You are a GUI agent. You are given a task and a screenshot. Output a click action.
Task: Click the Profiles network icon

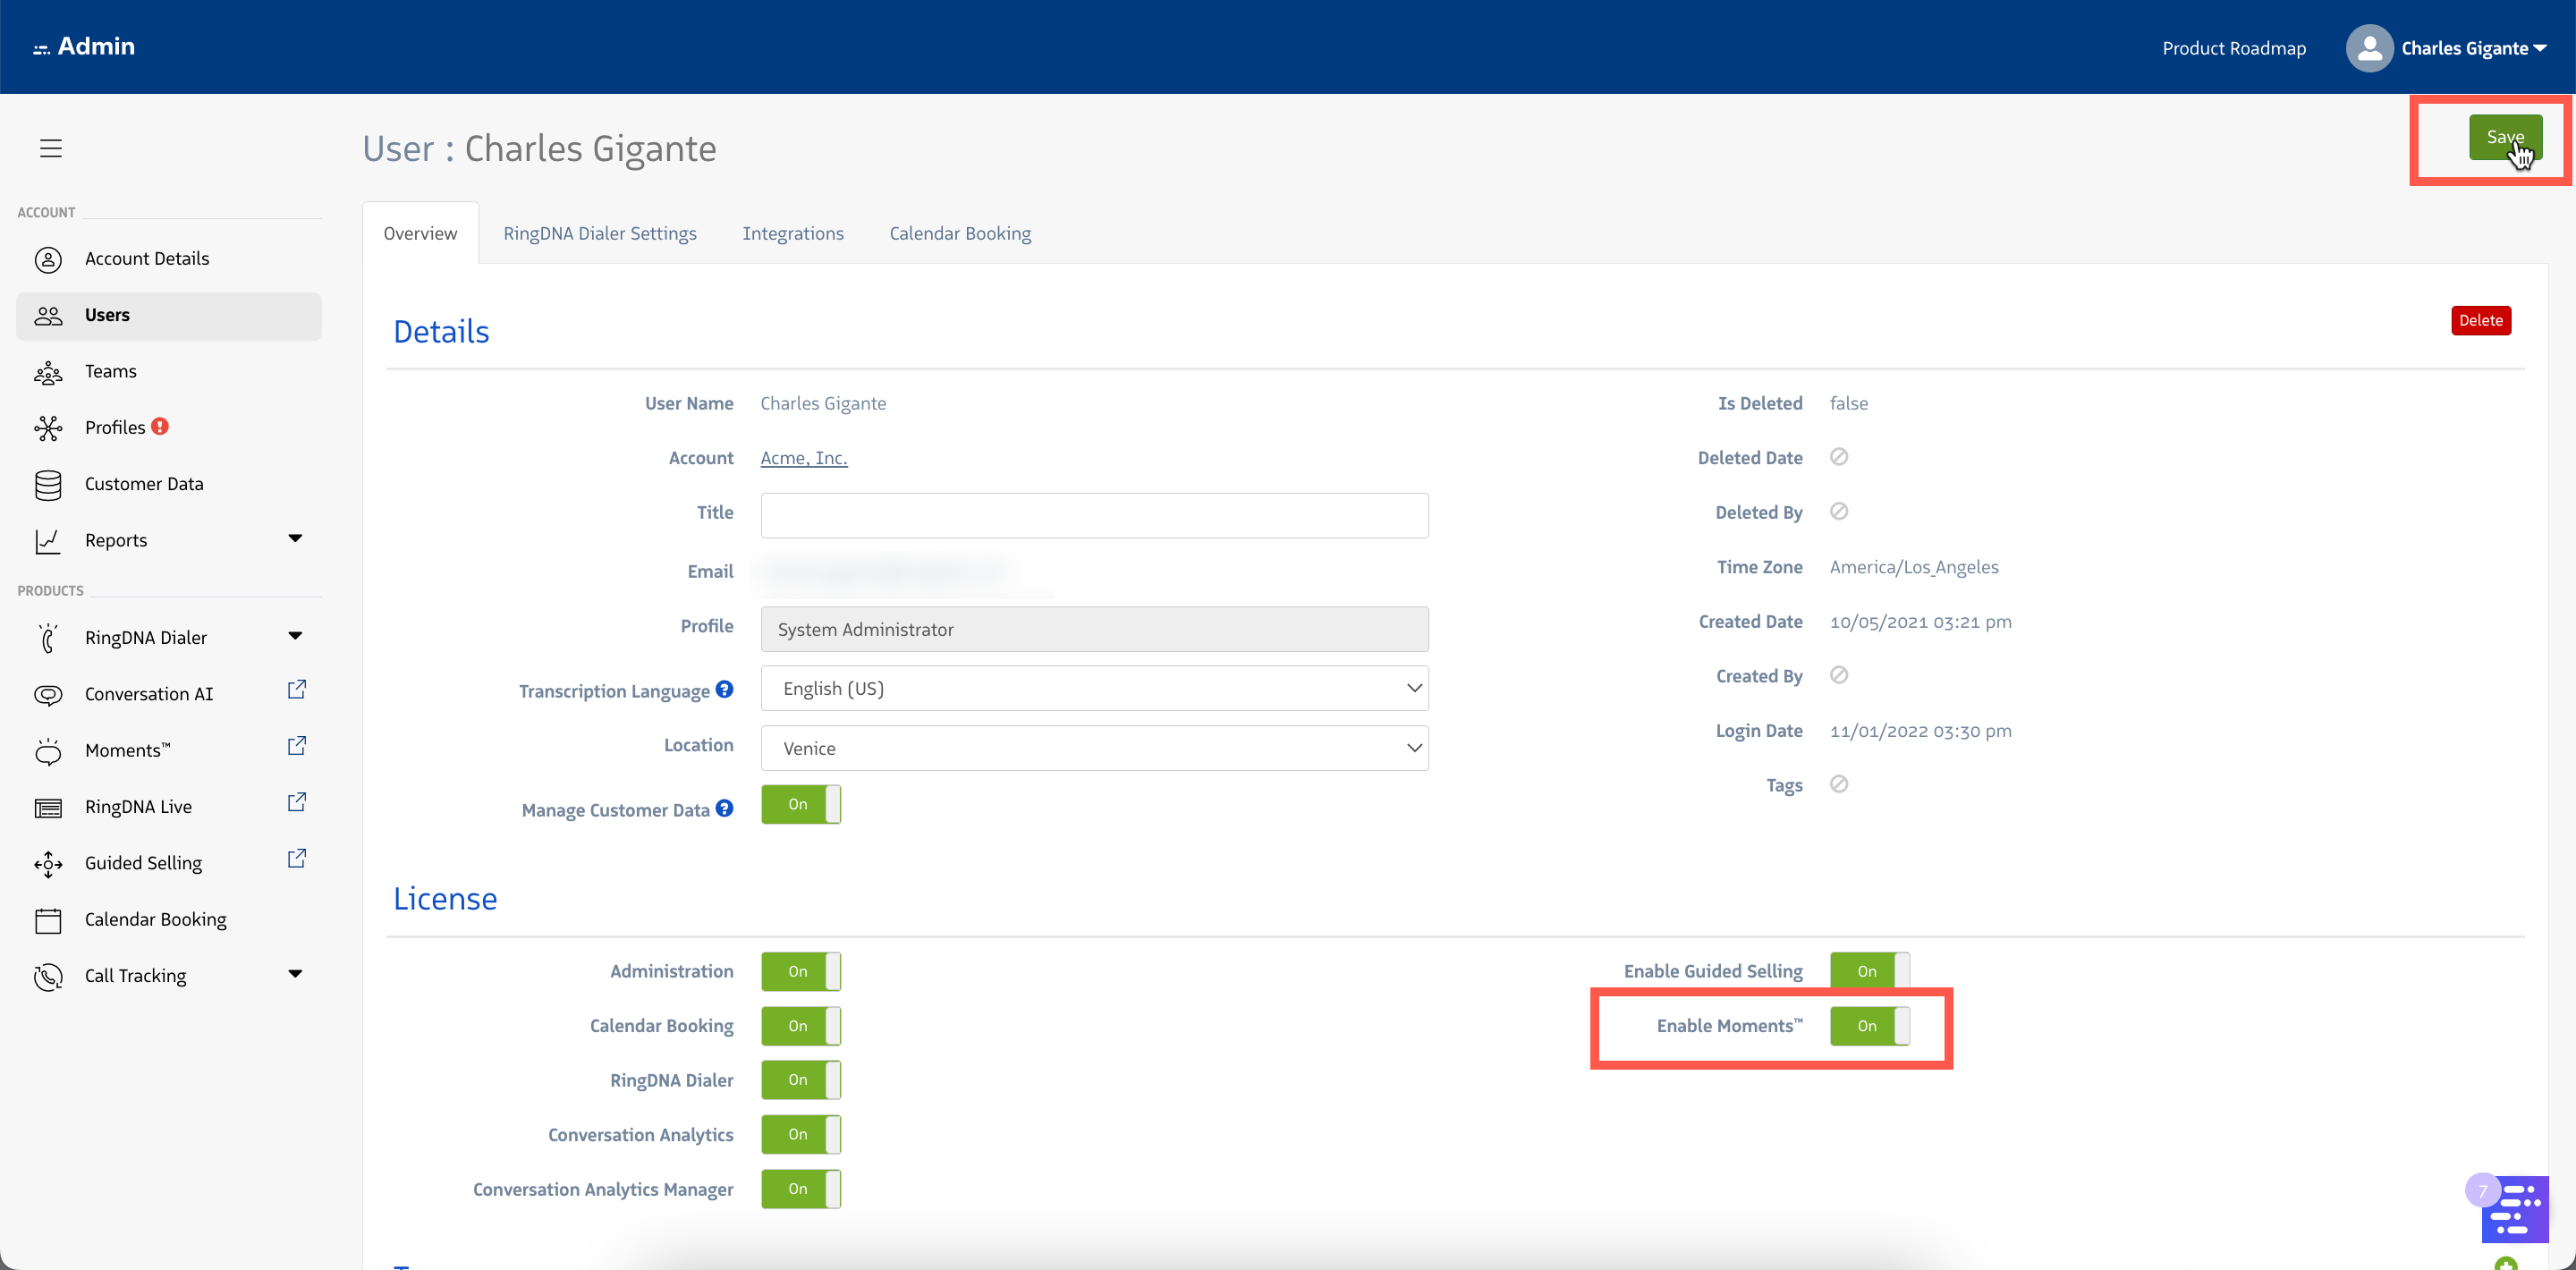tap(48, 428)
